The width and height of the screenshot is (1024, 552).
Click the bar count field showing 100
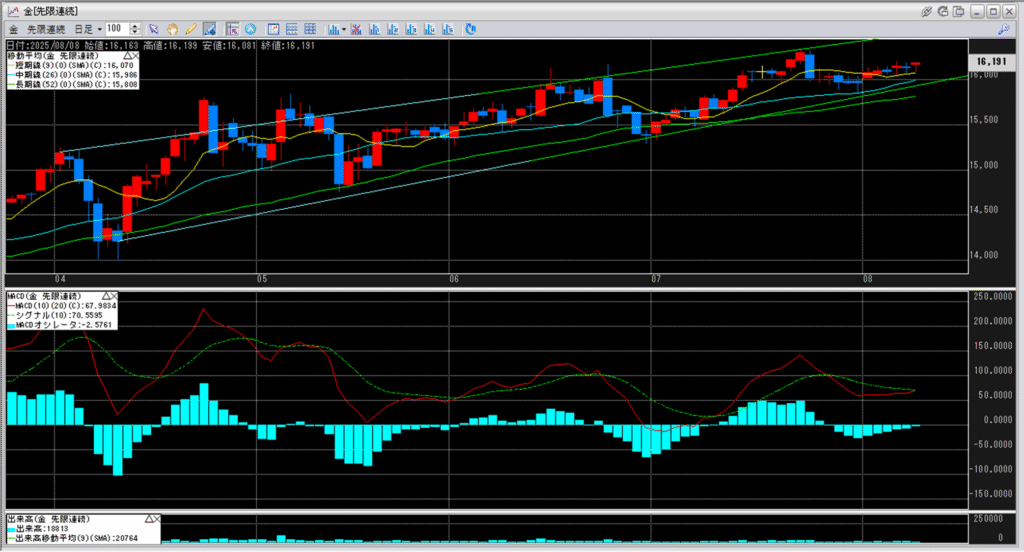tap(118, 29)
